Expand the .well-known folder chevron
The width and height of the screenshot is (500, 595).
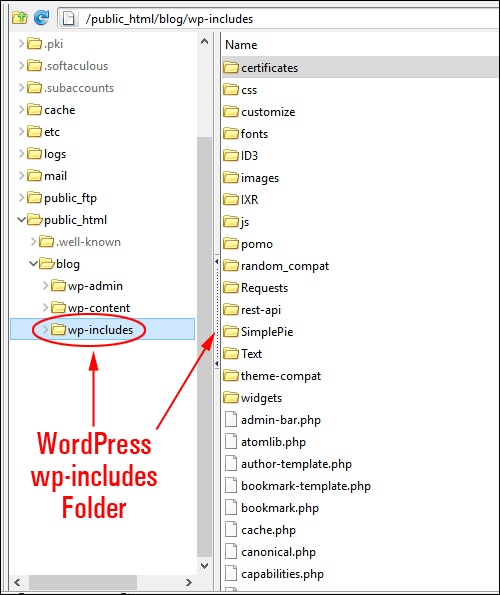(x=34, y=241)
